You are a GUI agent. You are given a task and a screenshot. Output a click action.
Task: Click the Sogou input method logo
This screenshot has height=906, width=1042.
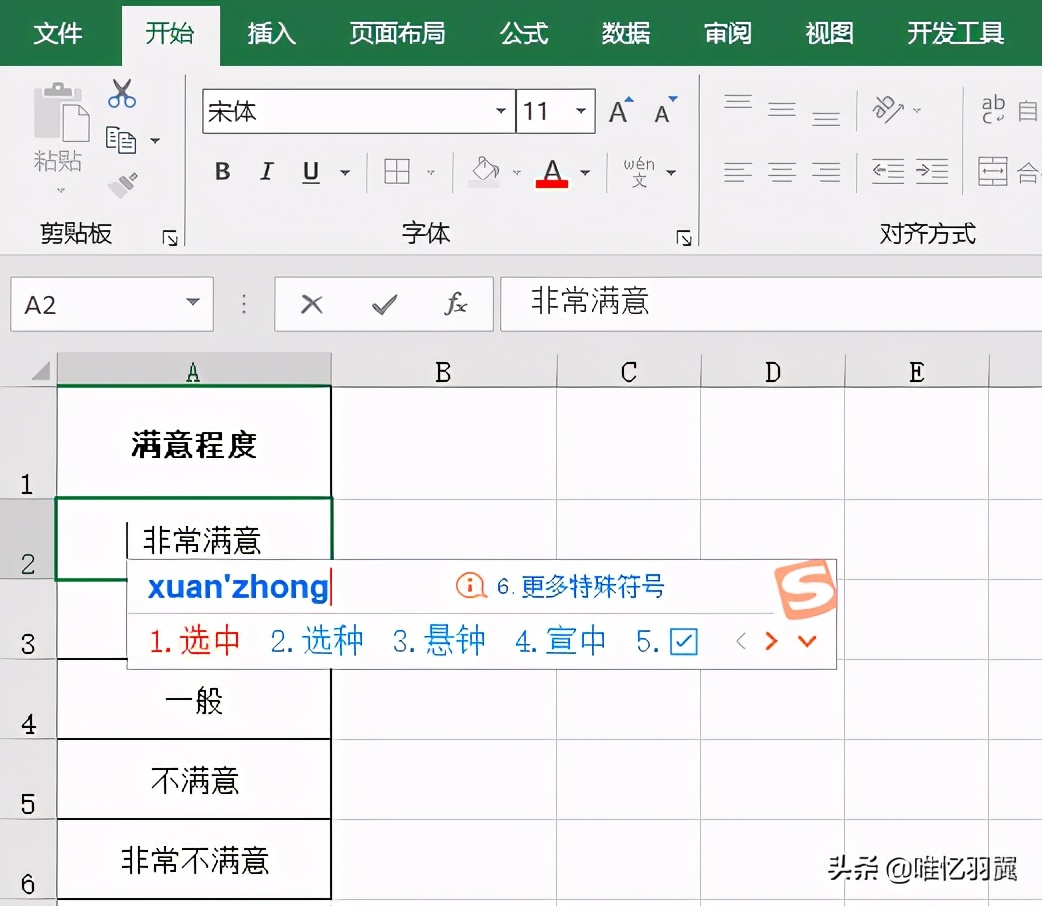tap(805, 588)
